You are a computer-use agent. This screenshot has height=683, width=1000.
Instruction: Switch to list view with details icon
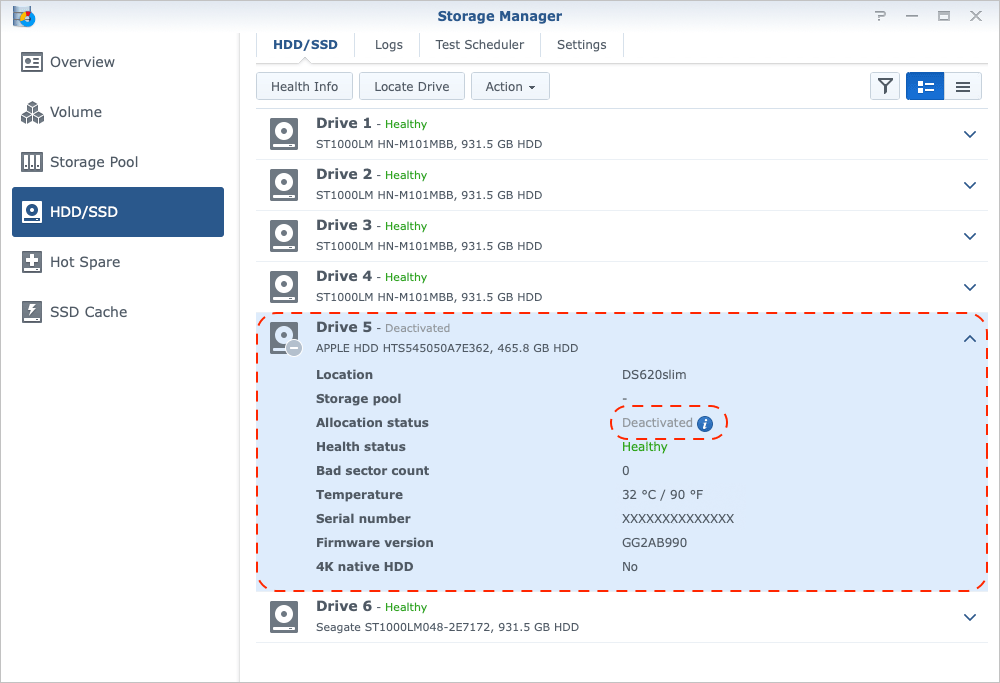pyautogui.click(x=925, y=87)
